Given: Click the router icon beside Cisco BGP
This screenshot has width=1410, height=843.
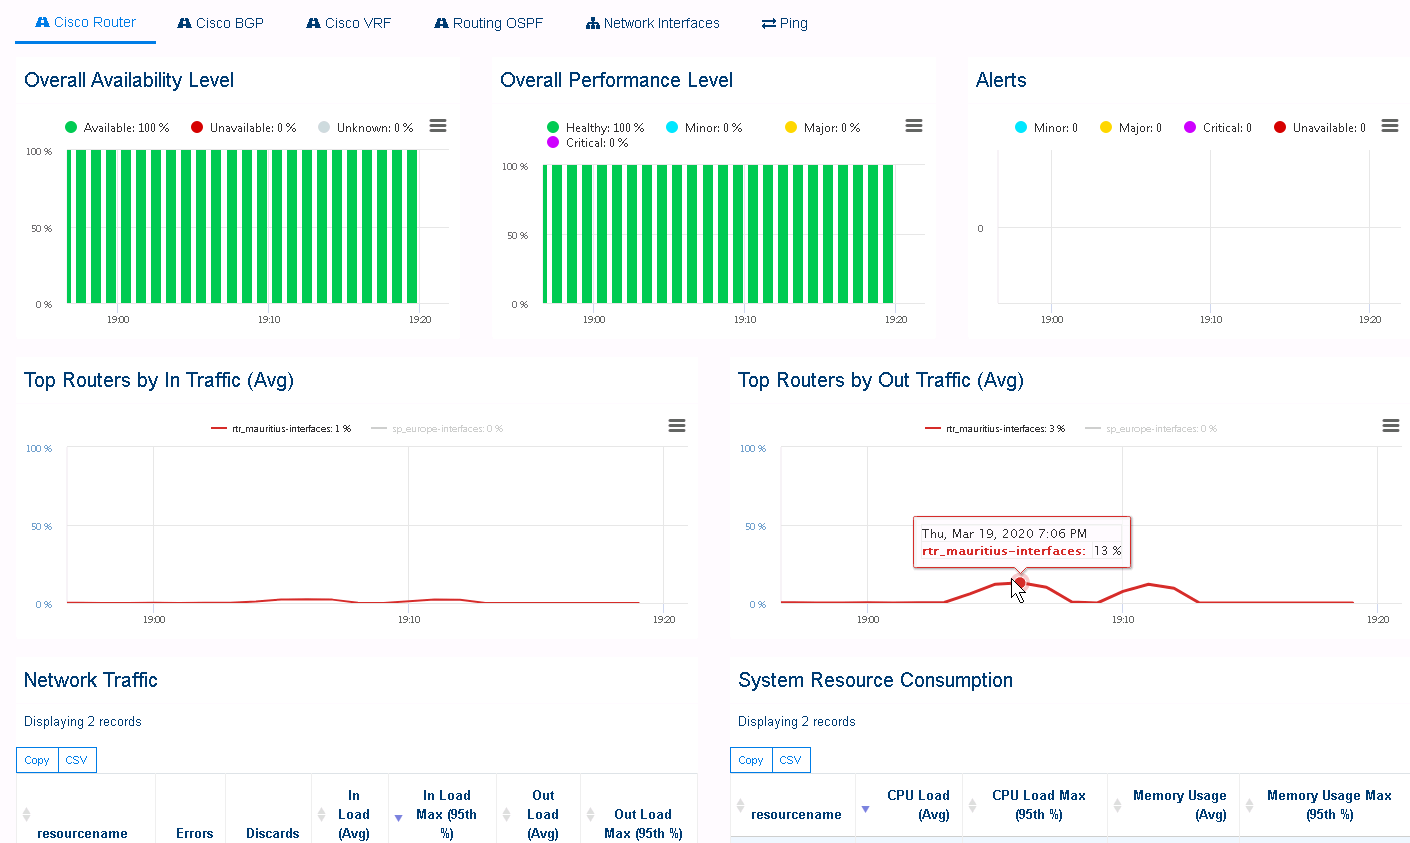Looking at the screenshot, I should (183, 22).
